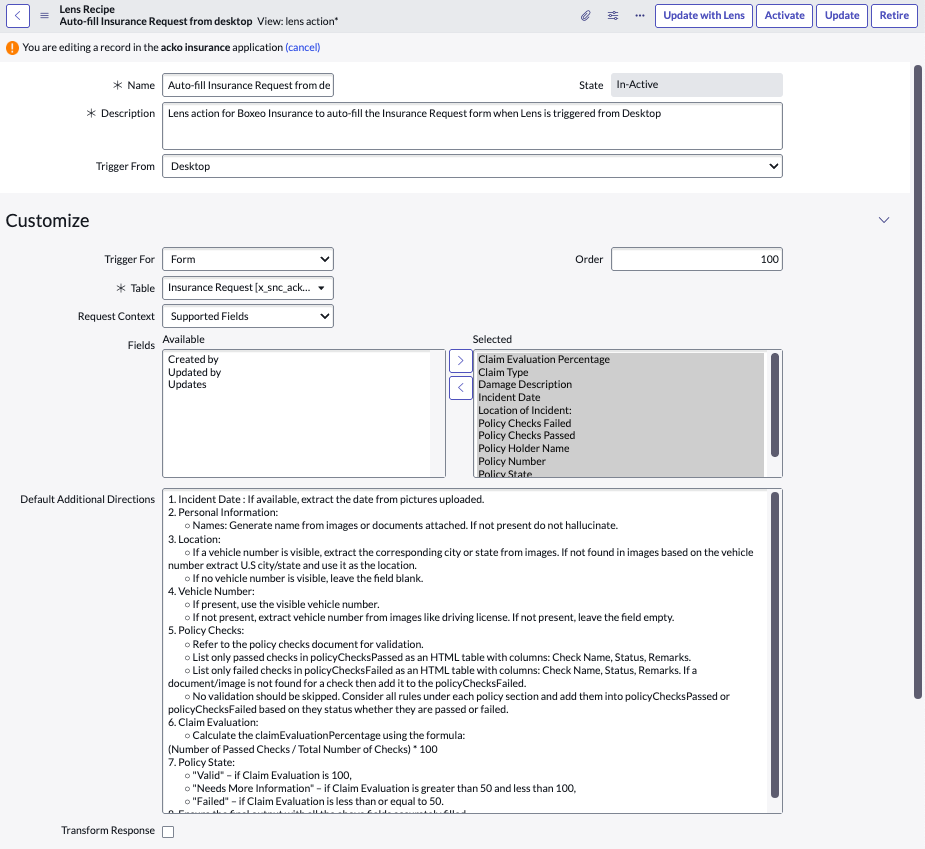This screenshot has width=925, height=849.
Task: Click the main page vertical scrollbar
Action: click(x=917, y=382)
